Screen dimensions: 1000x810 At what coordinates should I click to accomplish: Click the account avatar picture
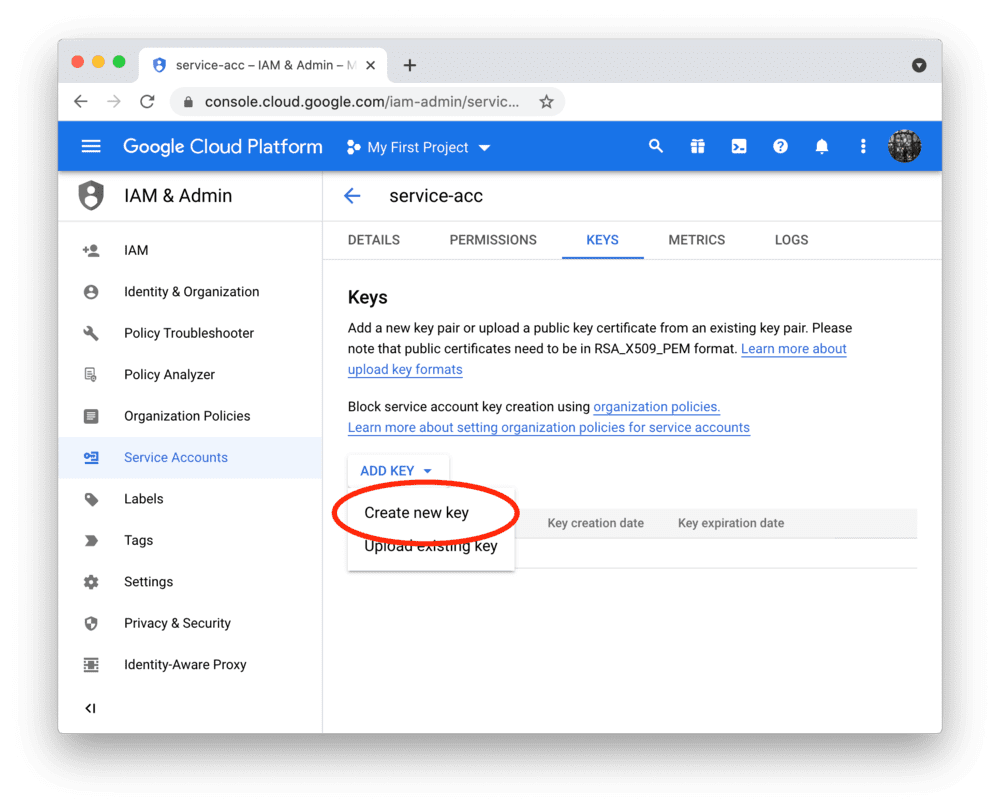tap(904, 146)
